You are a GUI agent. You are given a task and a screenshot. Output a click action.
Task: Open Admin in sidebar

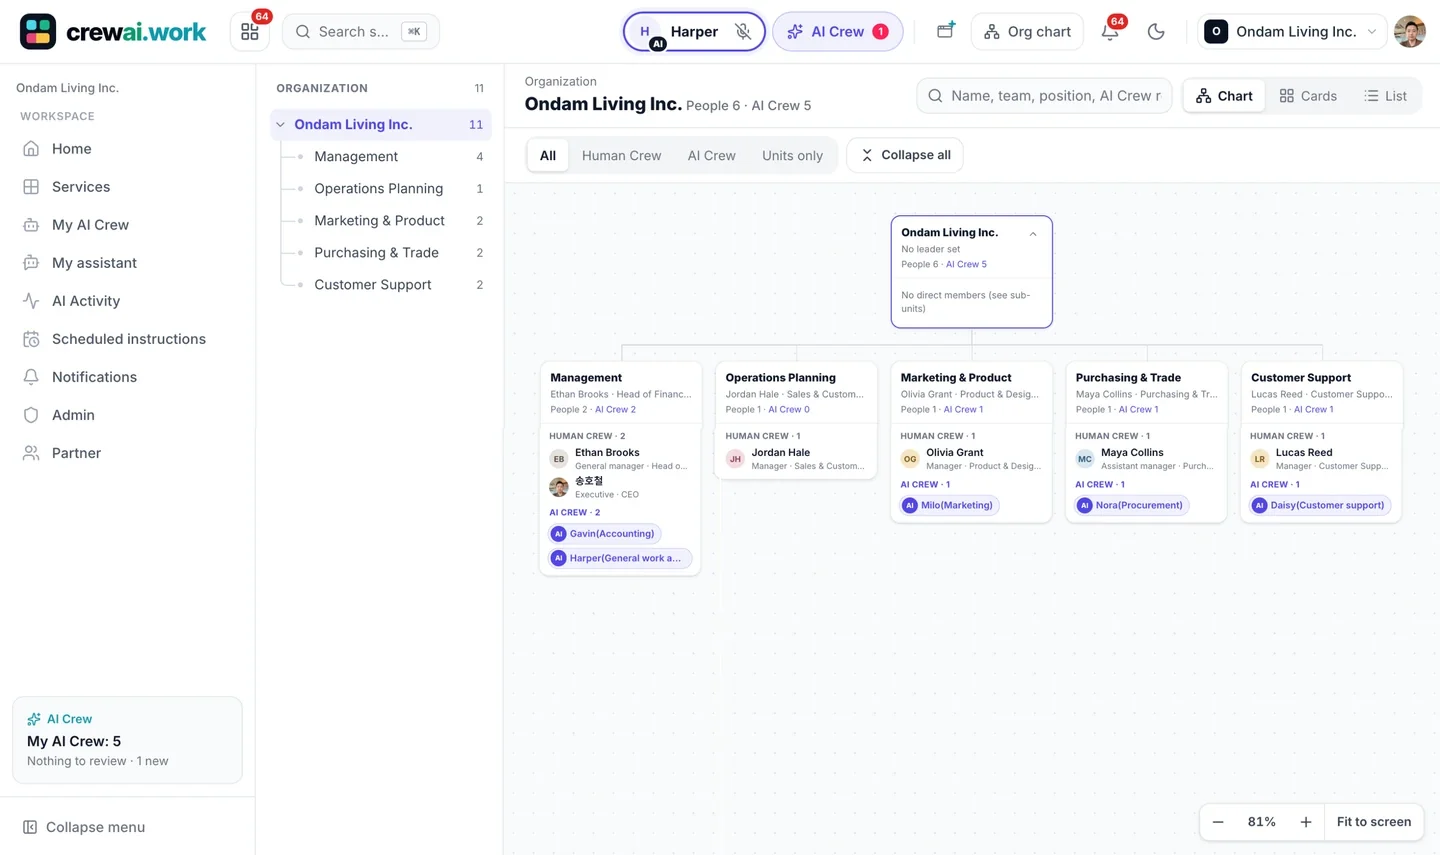[x=128, y=415]
